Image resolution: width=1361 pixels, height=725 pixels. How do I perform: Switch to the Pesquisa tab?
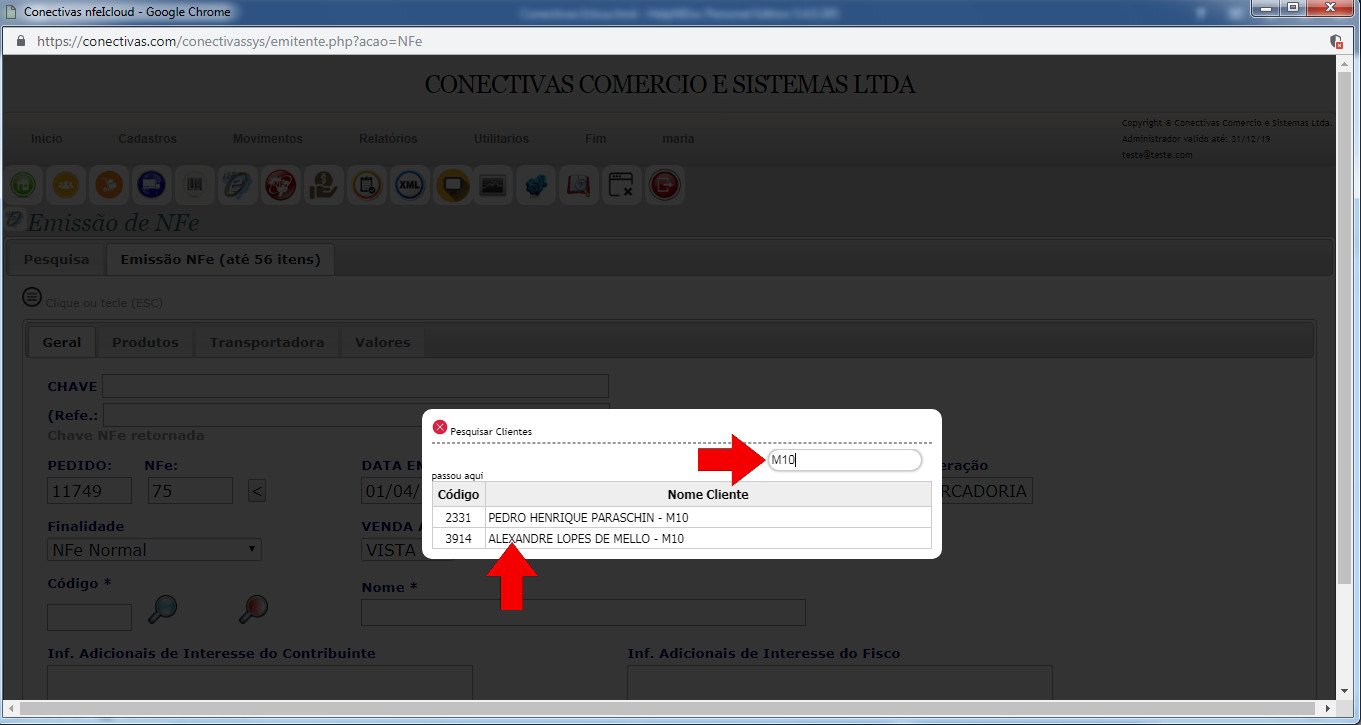(56, 260)
